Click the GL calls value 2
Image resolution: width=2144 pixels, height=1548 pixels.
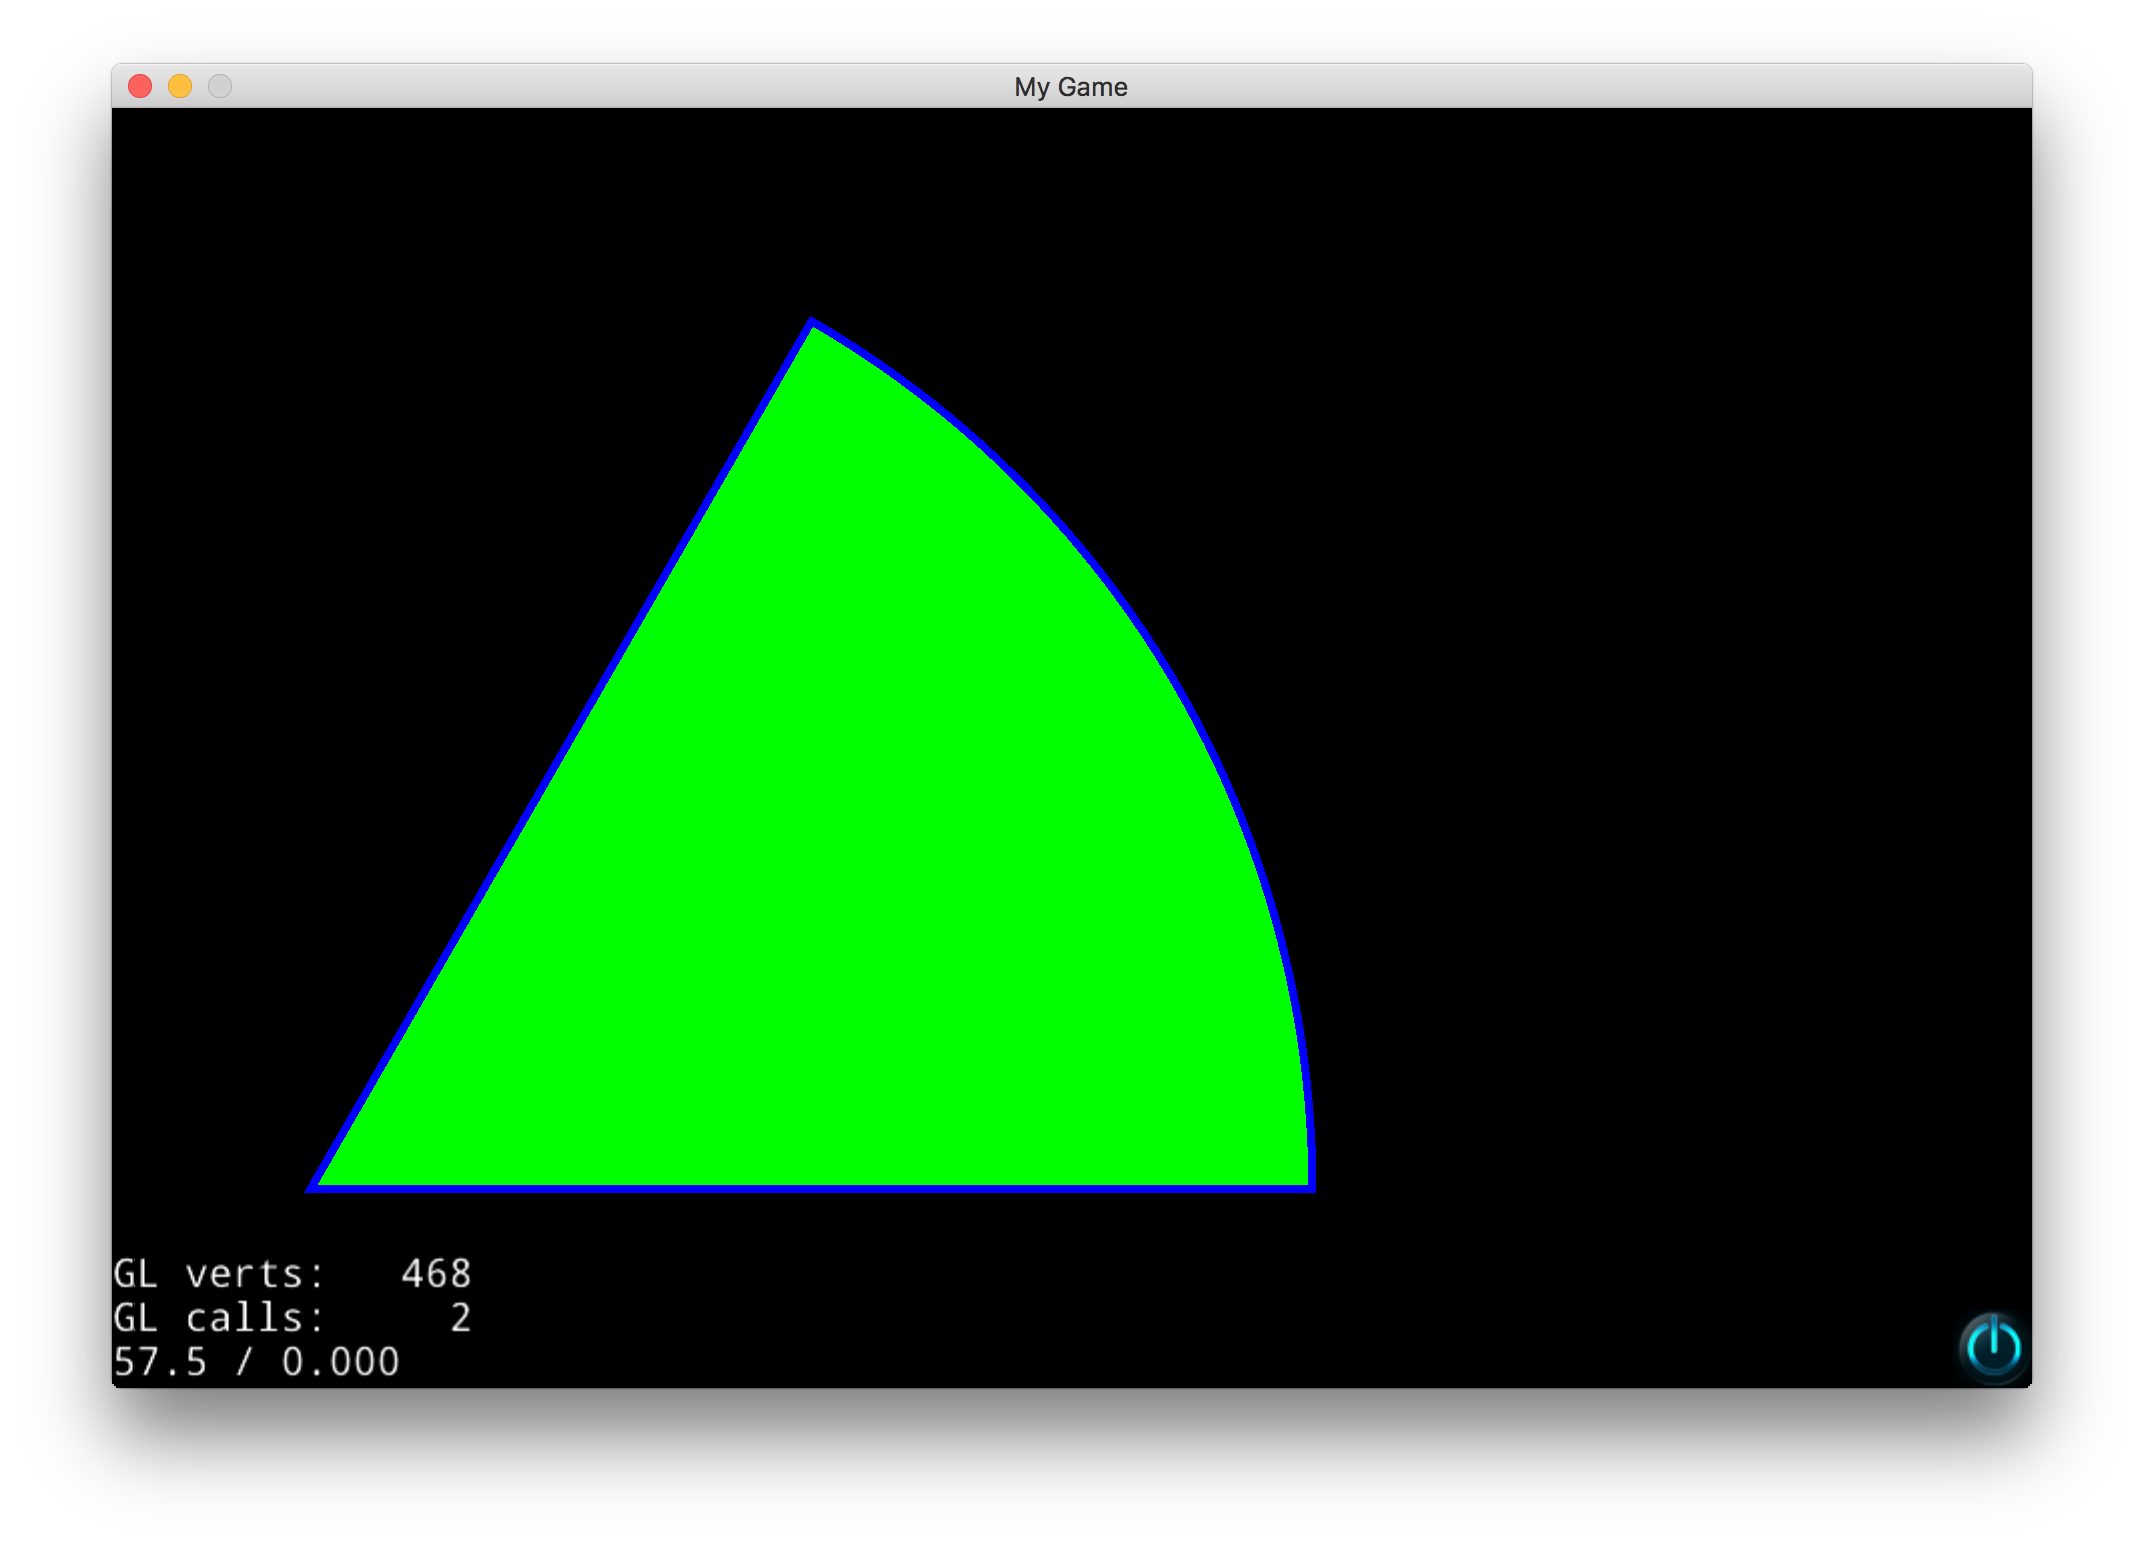click(460, 1318)
